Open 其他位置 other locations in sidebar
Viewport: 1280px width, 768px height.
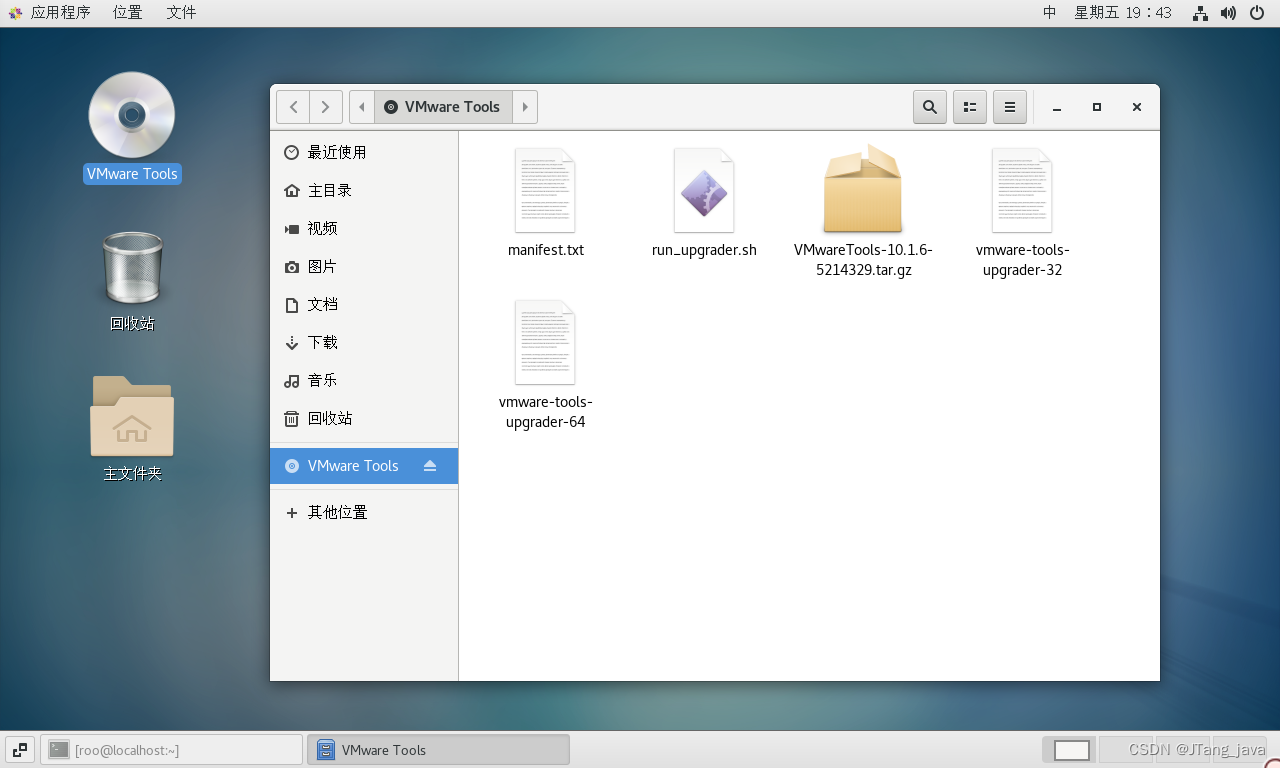[364, 512]
